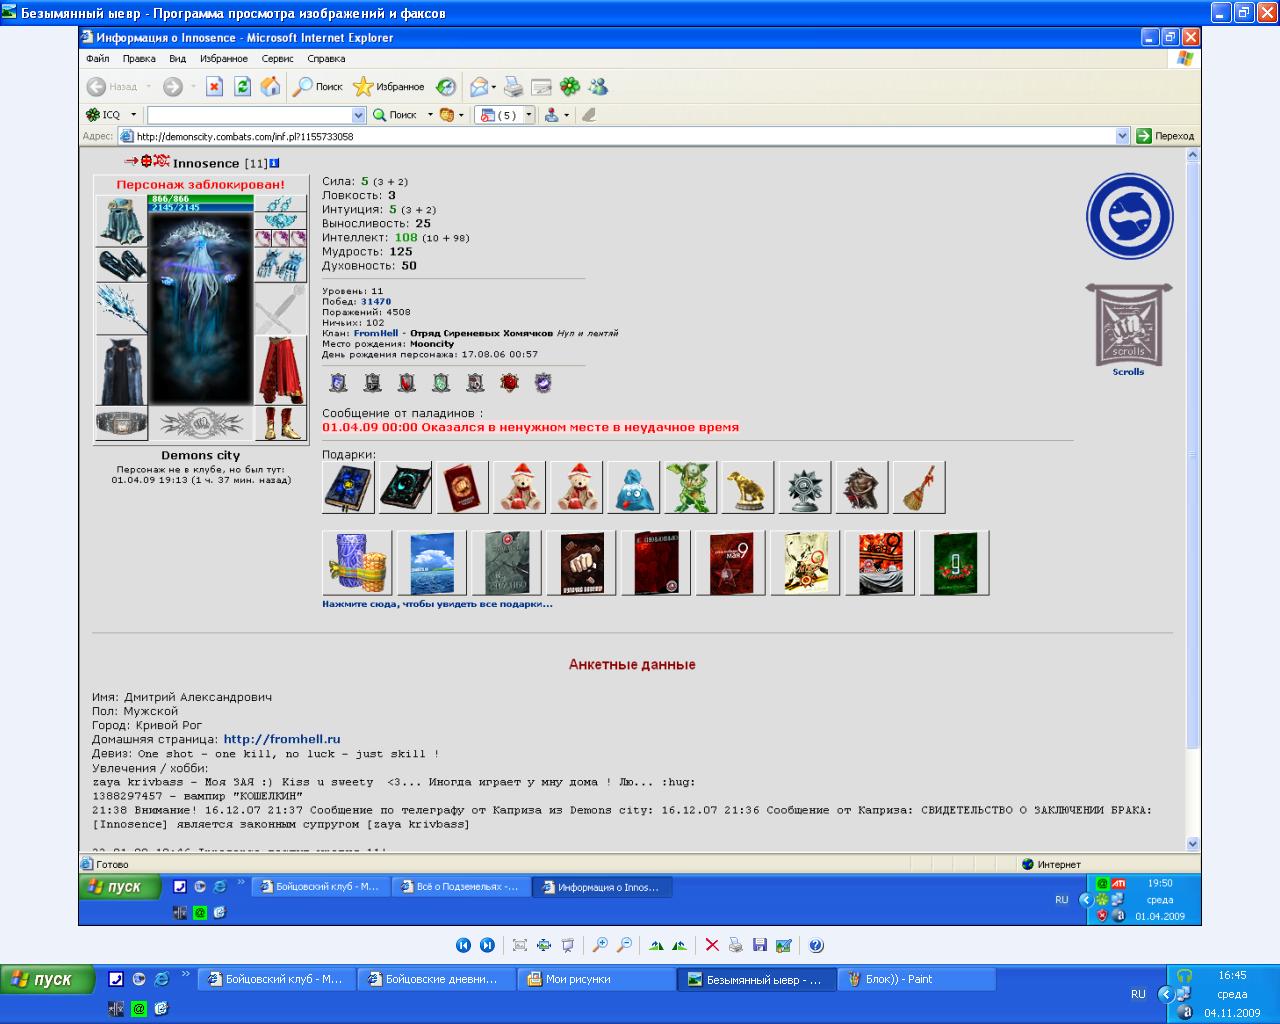
Task: Rotate image counterclockwise
Action: 680,945
